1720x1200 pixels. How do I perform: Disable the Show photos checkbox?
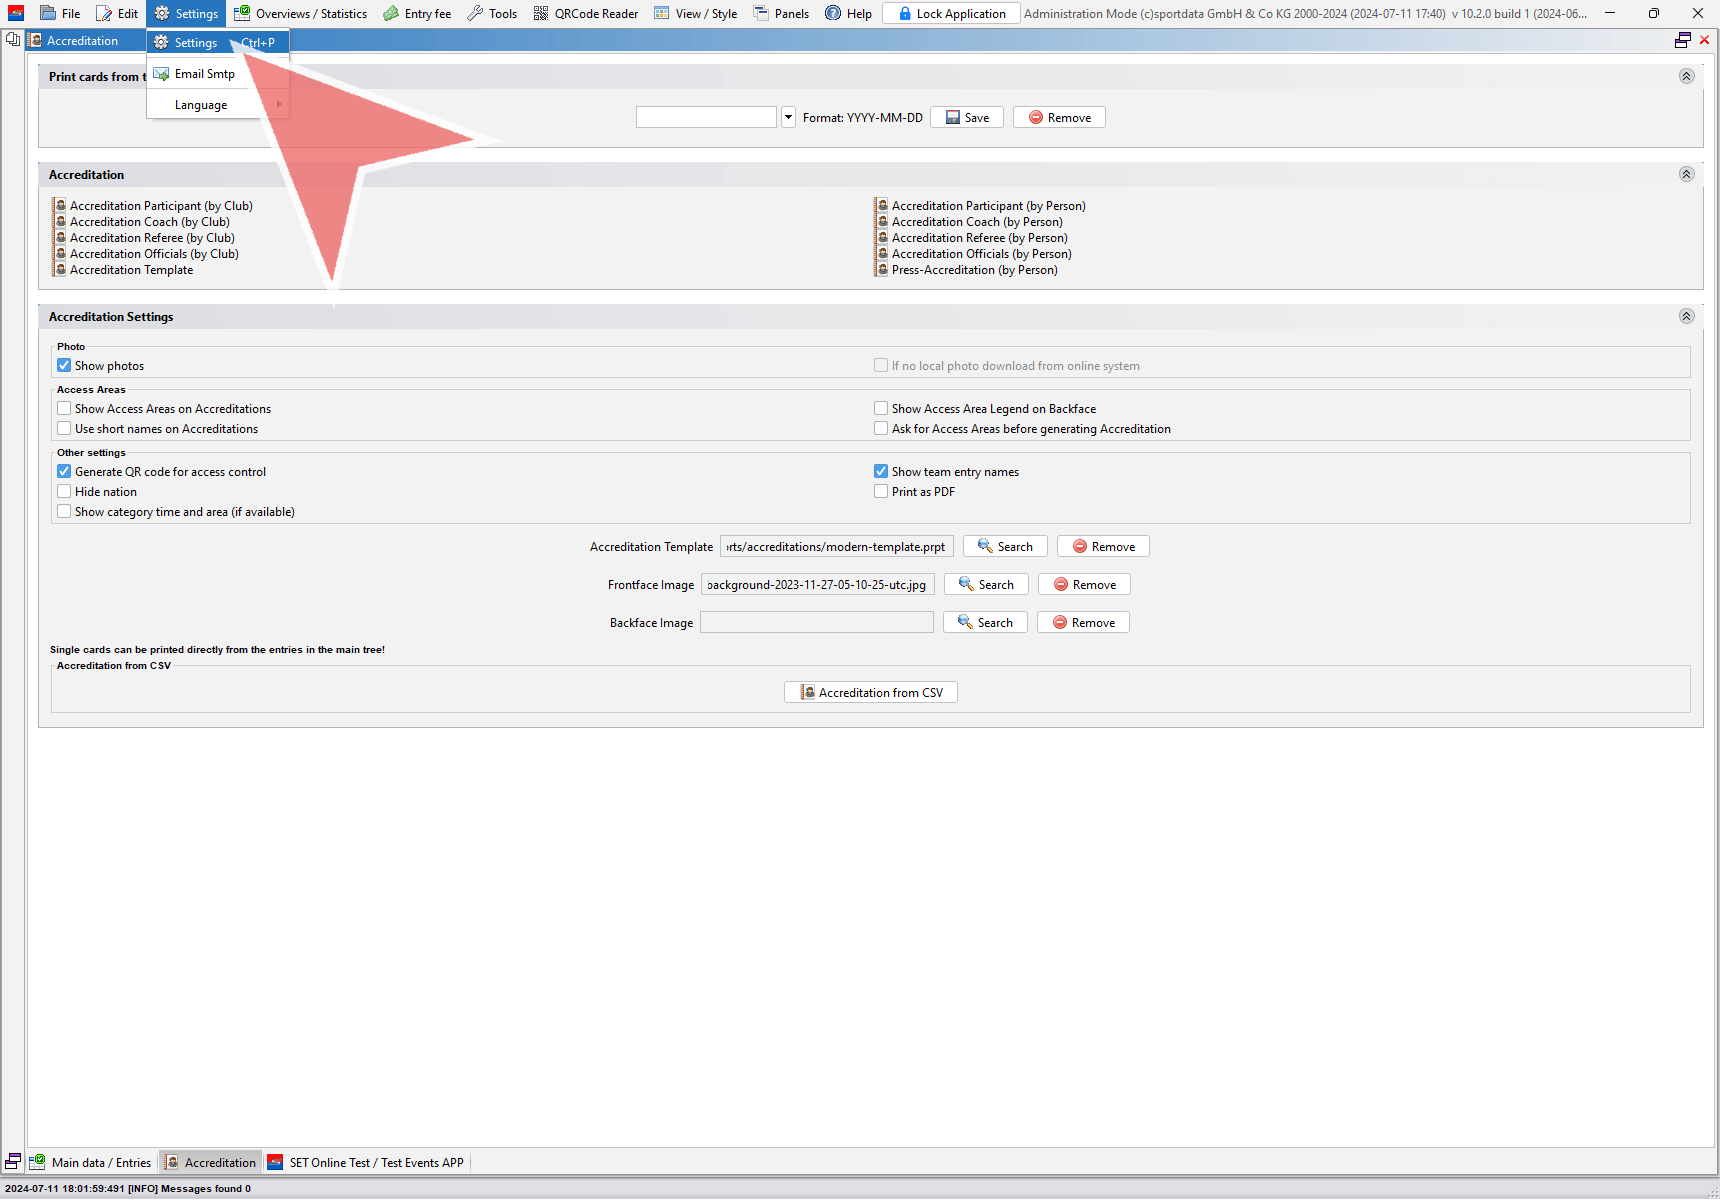tap(64, 366)
